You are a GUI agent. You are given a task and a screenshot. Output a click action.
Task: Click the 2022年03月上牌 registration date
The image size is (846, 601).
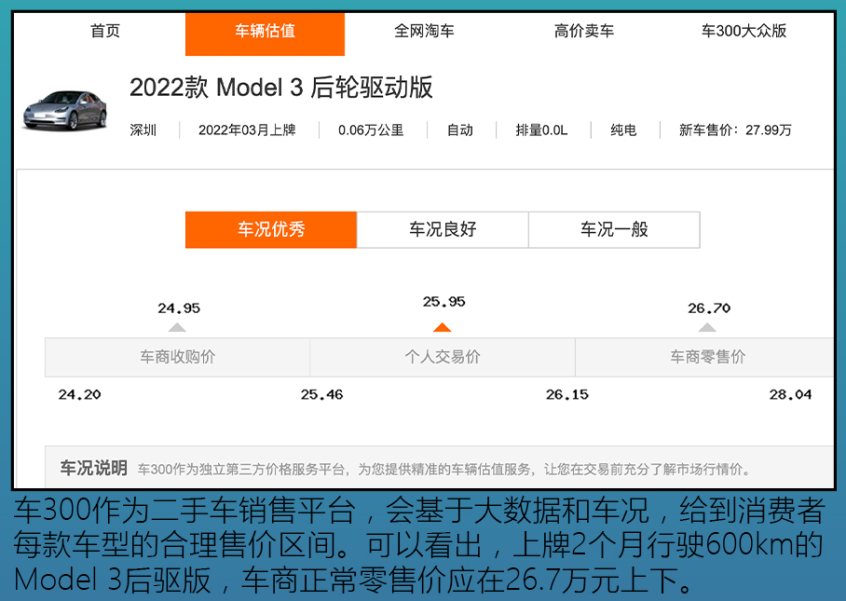point(247,130)
